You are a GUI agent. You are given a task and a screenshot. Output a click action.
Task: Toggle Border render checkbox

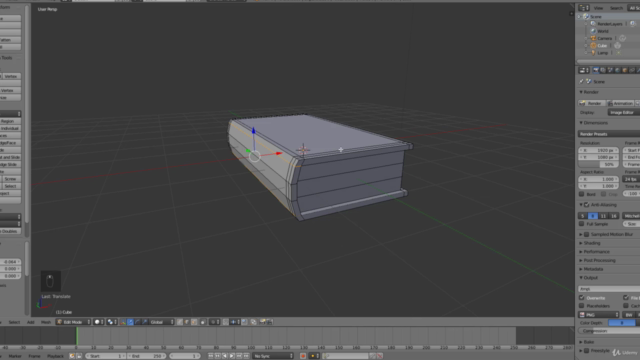pos(582,194)
